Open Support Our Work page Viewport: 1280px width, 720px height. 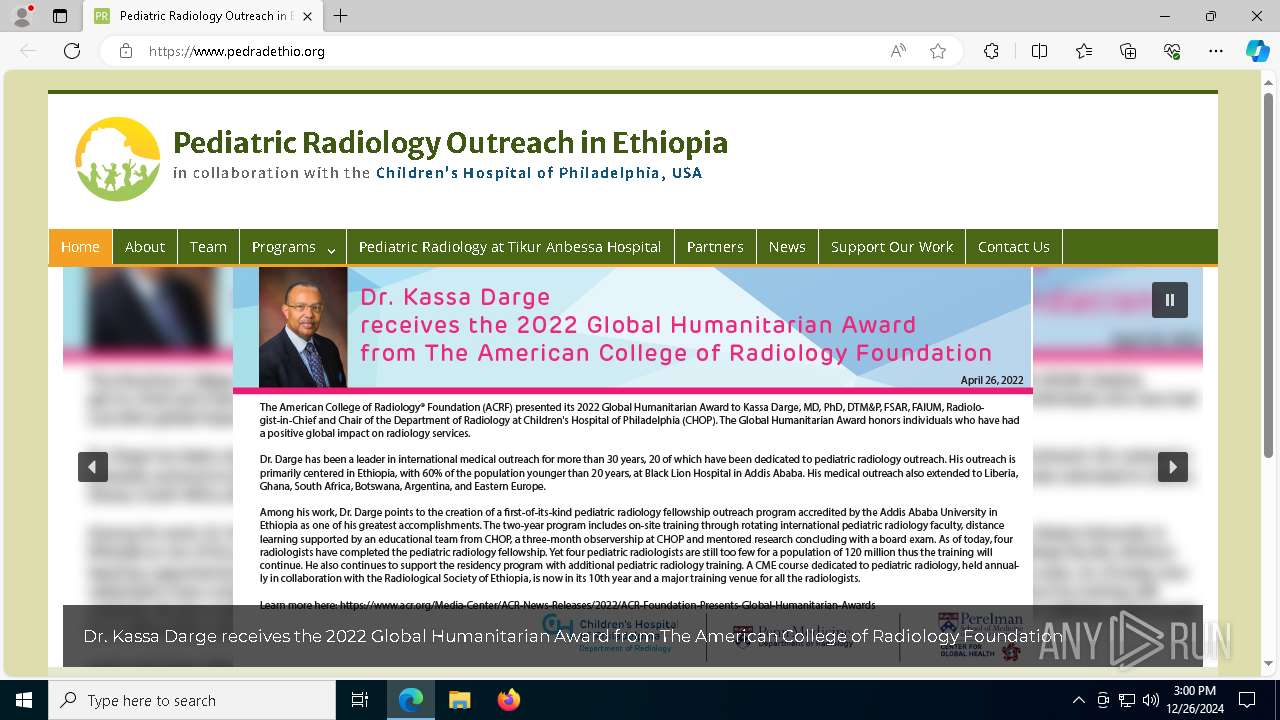892,247
